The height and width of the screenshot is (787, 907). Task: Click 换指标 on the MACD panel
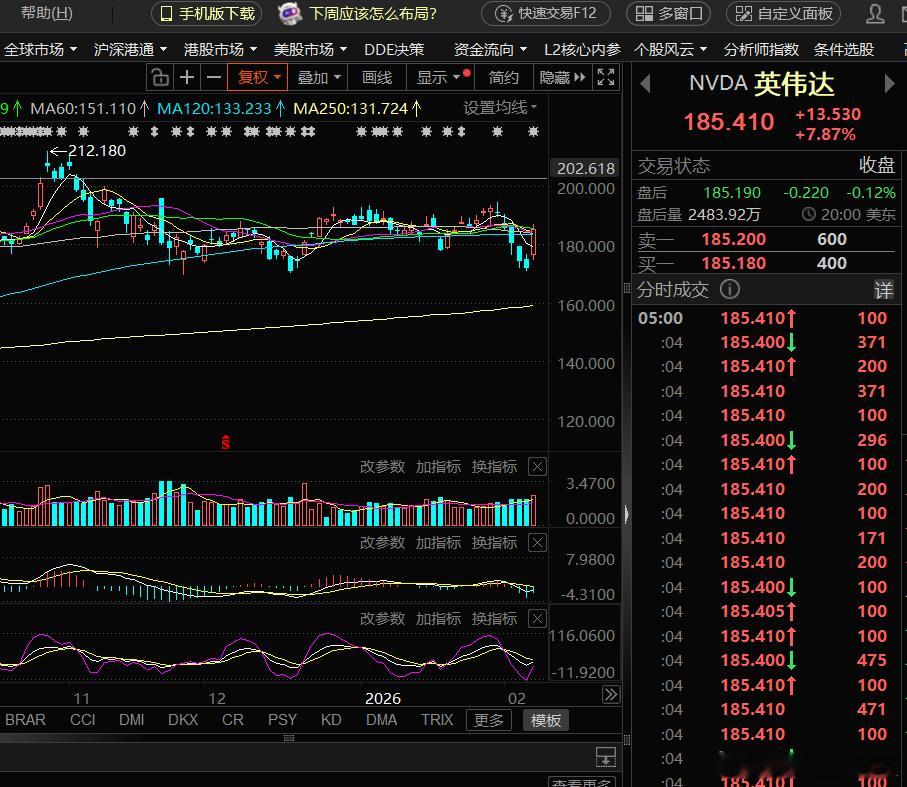coord(494,542)
